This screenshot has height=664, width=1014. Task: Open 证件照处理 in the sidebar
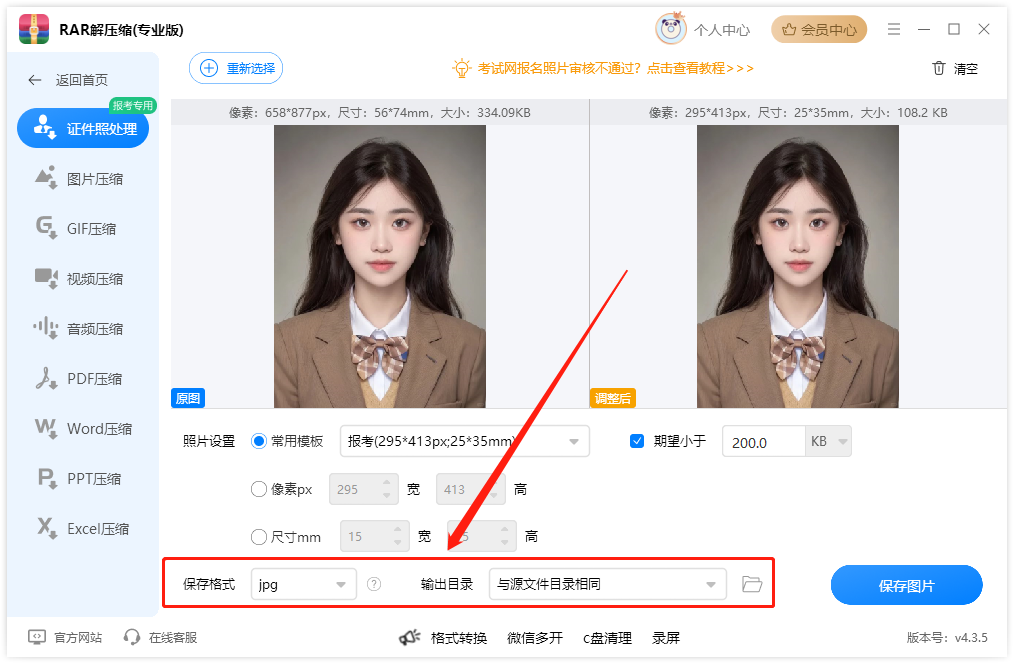click(83, 129)
